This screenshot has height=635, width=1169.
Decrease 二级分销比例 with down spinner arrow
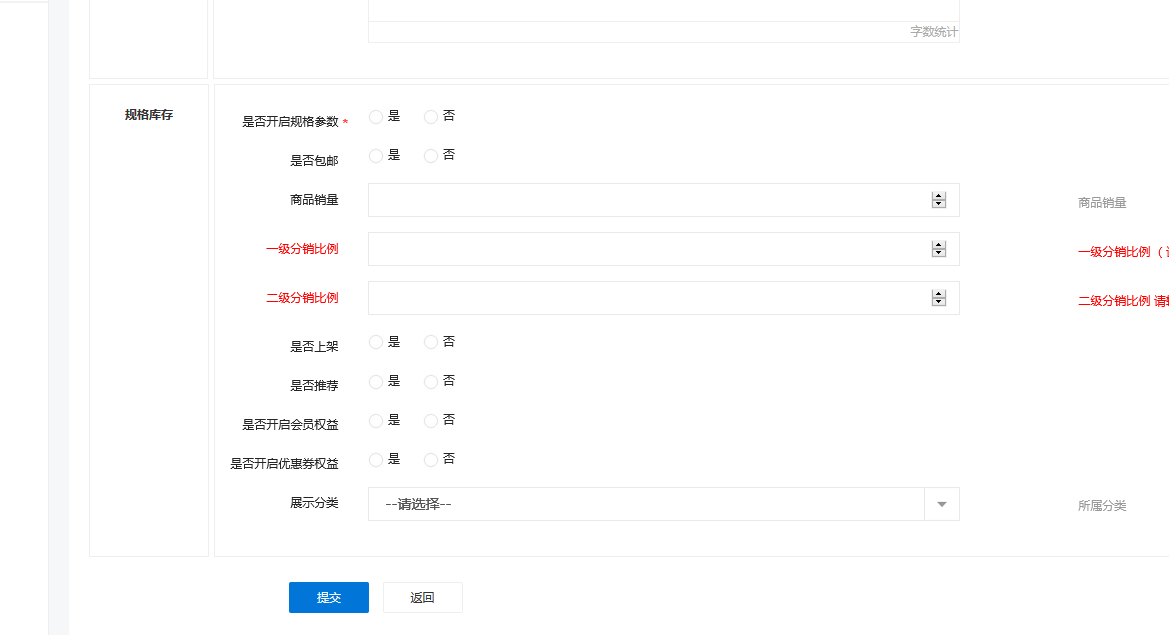click(x=939, y=302)
